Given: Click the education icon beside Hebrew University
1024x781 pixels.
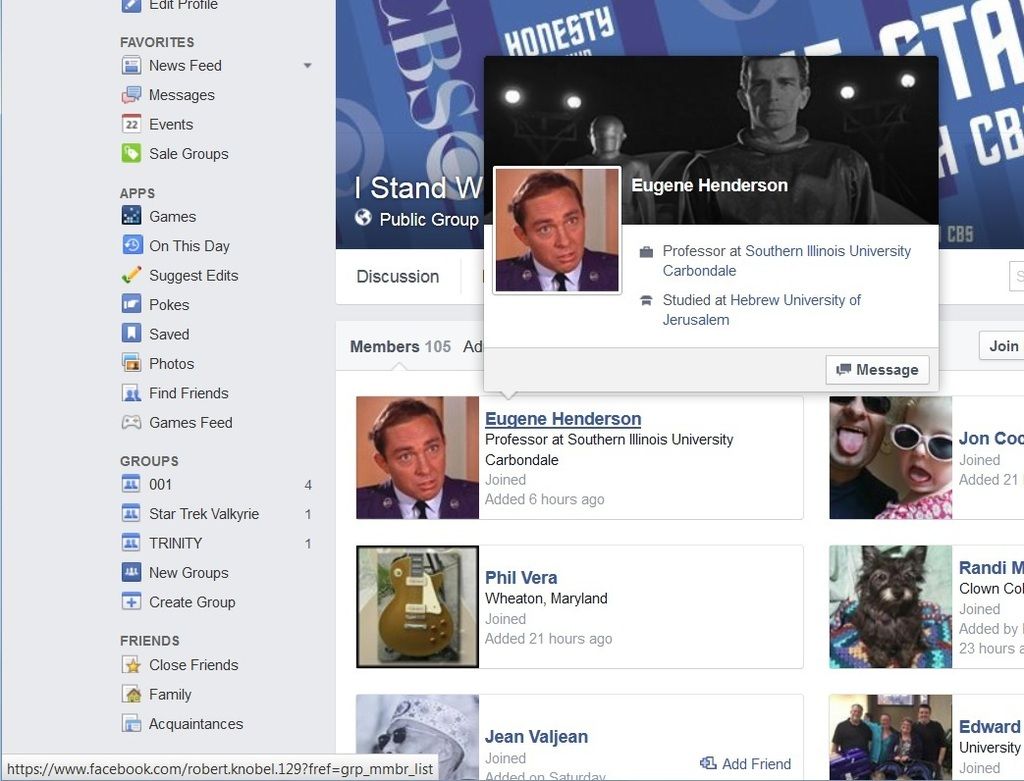Looking at the screenshot, I should pyautogui.click(x=646, y=300).
